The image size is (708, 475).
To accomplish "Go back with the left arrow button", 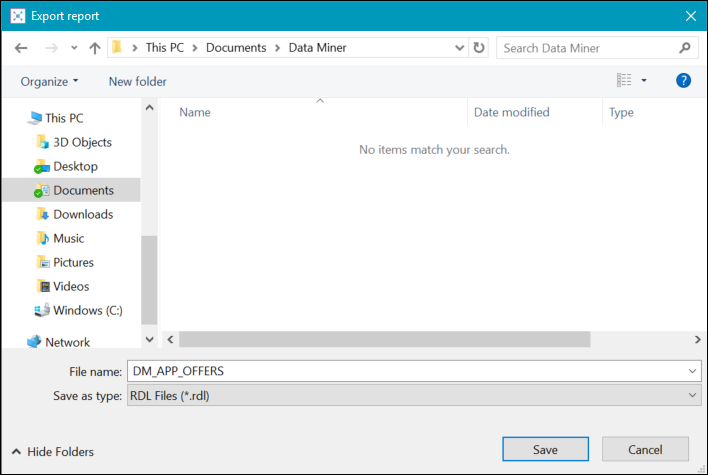I will (x=21, y=48).
